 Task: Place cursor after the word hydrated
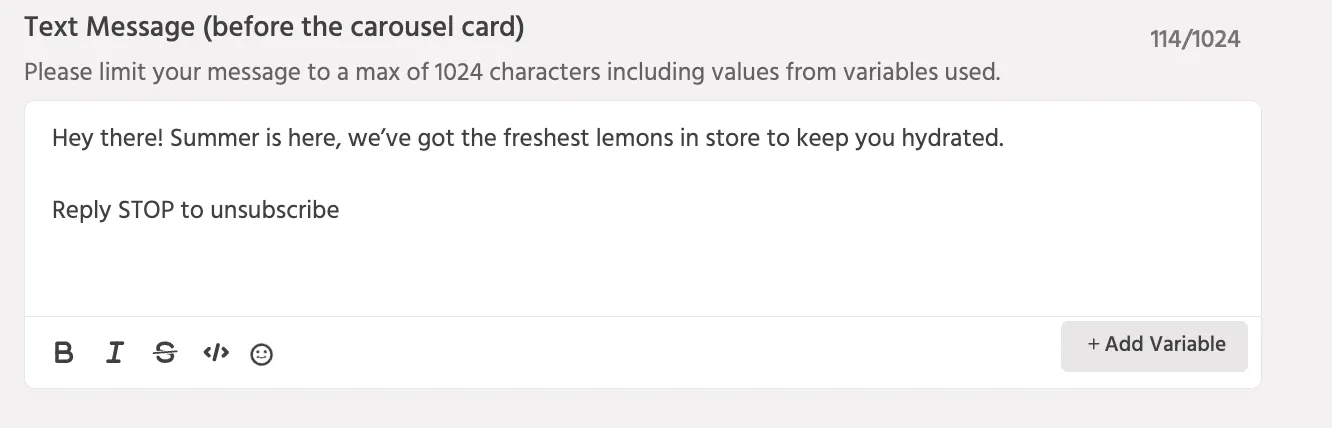1004,138
